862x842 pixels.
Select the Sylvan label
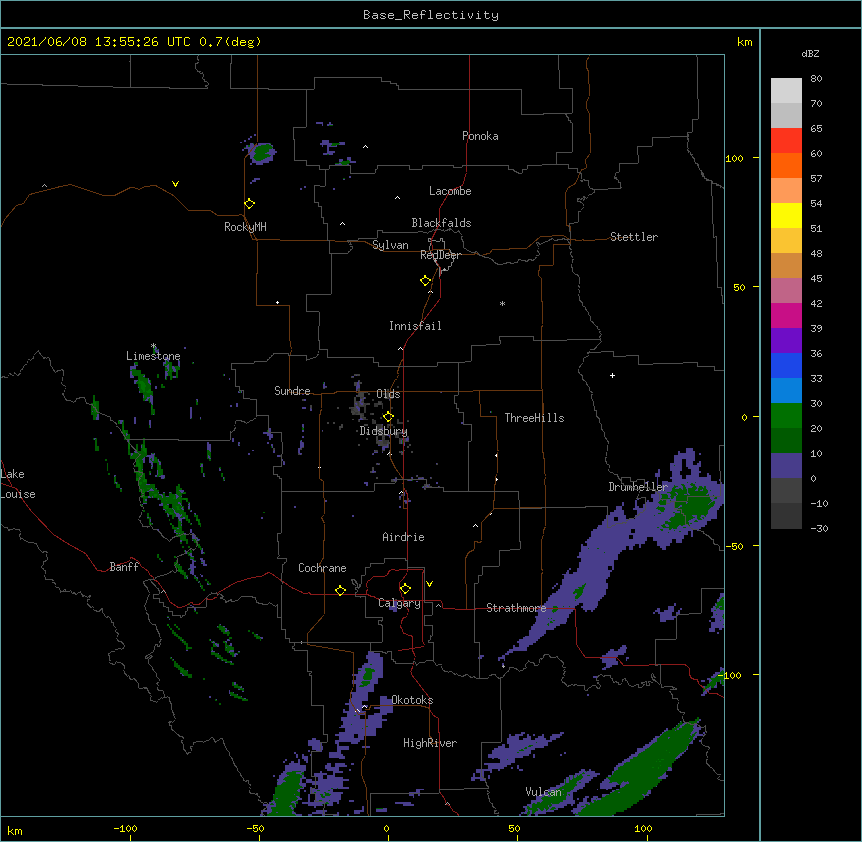390,245
